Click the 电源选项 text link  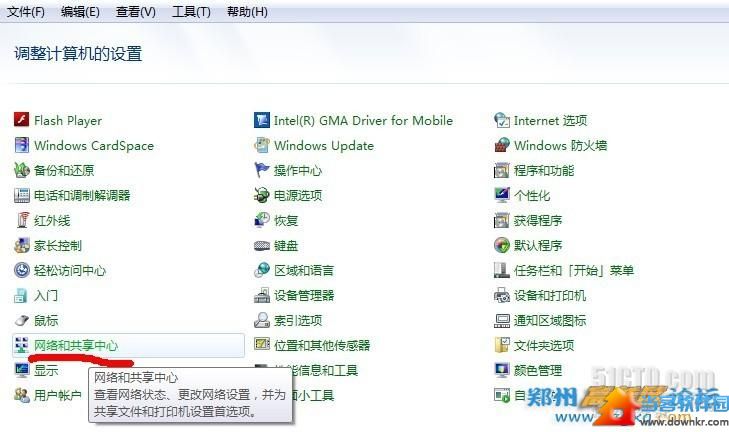(298, 195)
